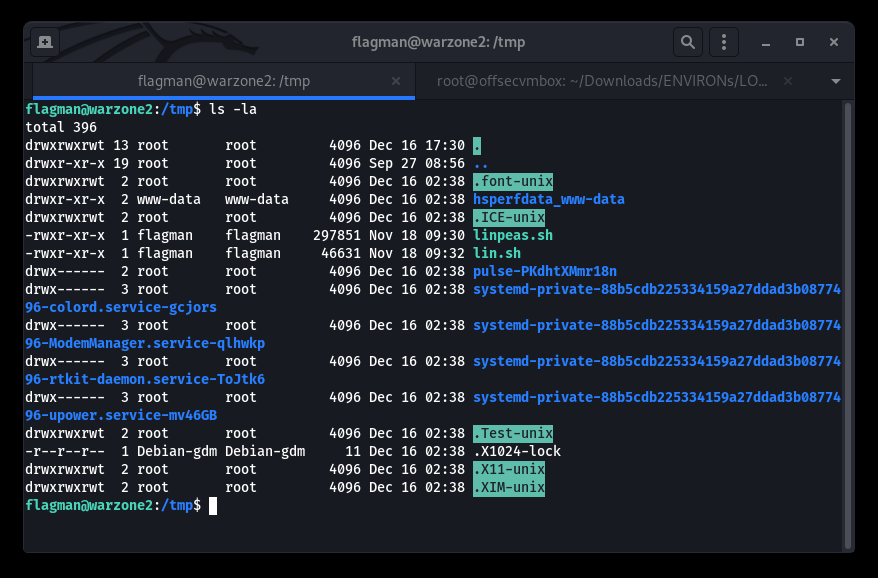
Task: Click the 96-ModemManager.service-qlhwkp text
Action: [x=145, y=343]
